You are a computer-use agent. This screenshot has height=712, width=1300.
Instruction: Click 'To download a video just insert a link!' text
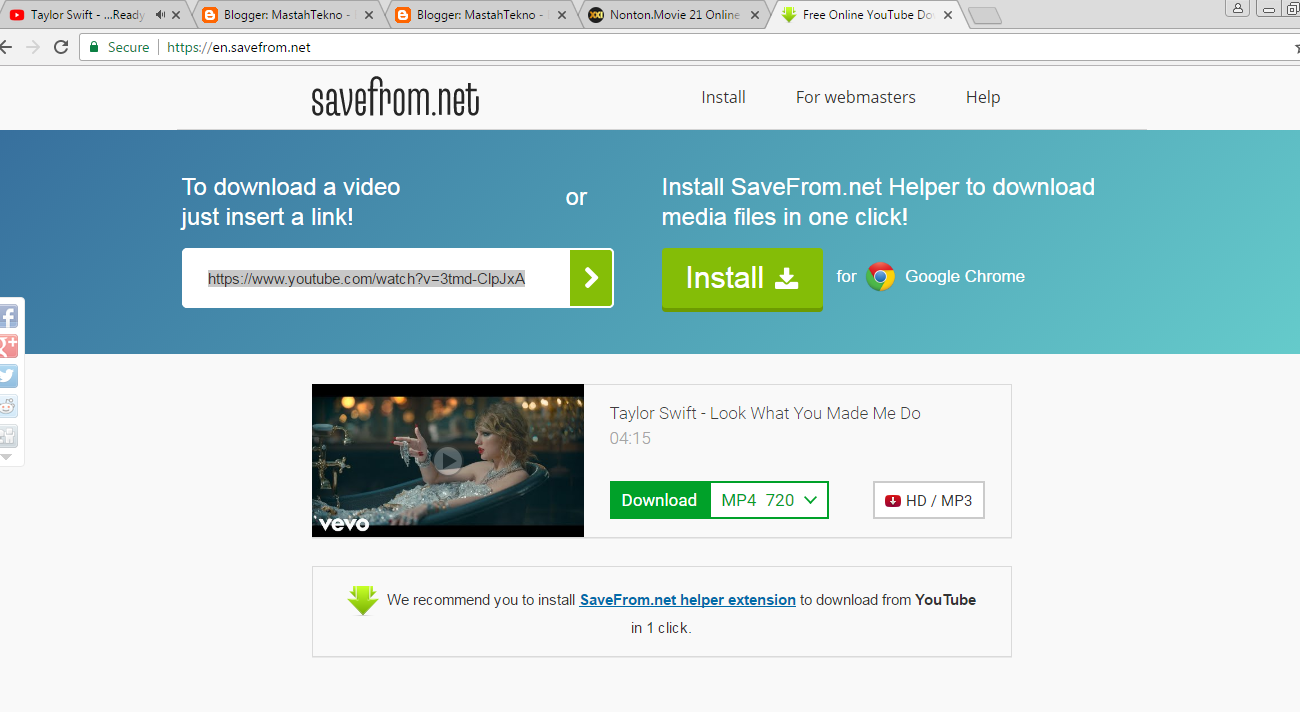pos(291,202)
